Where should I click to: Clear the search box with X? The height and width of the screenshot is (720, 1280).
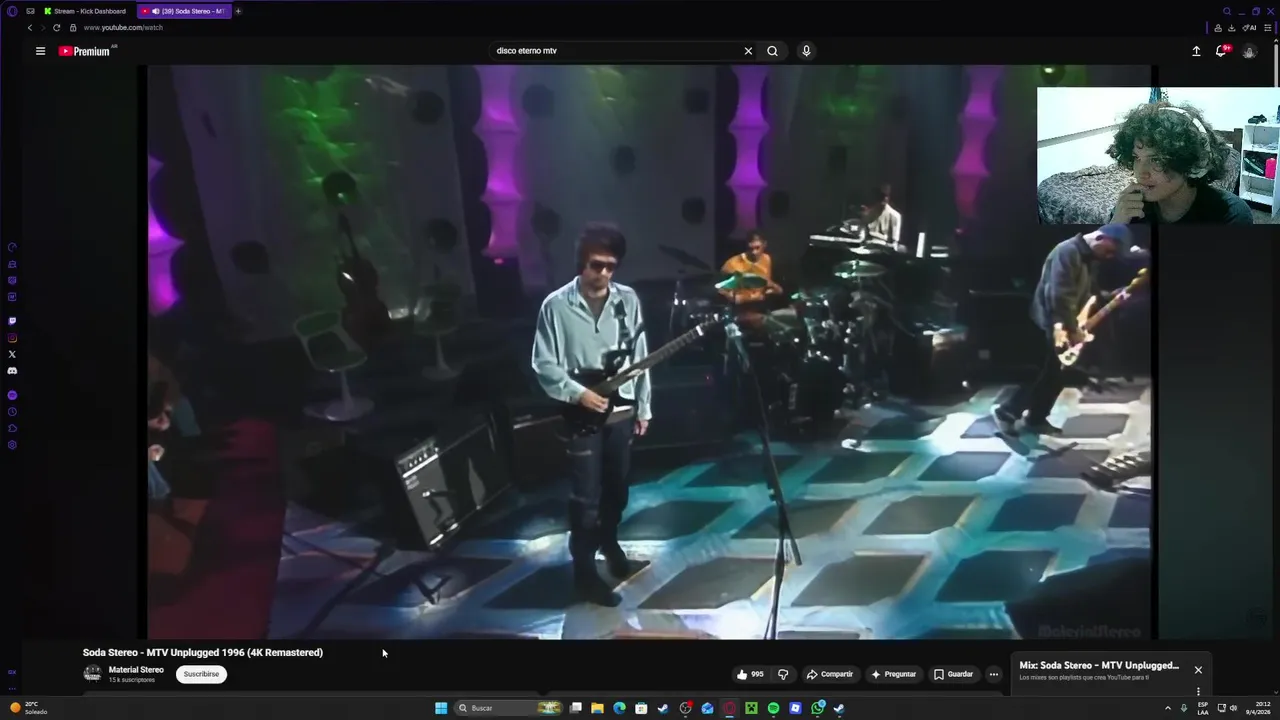tap(748, 51)
